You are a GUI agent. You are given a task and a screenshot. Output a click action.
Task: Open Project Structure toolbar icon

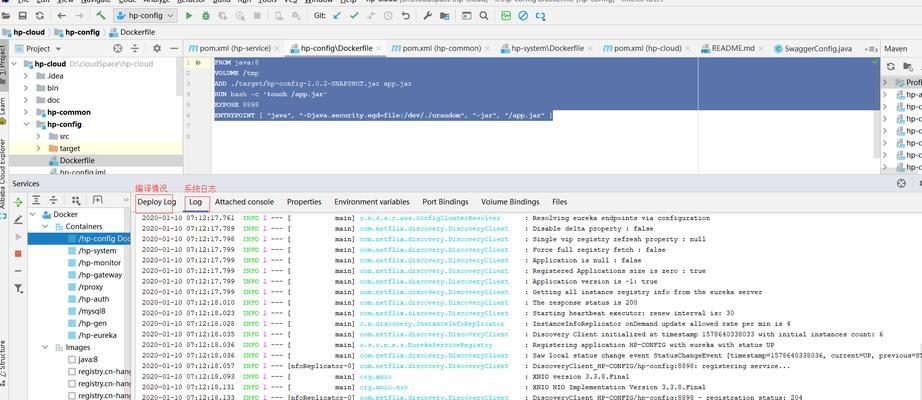point(445,16)
